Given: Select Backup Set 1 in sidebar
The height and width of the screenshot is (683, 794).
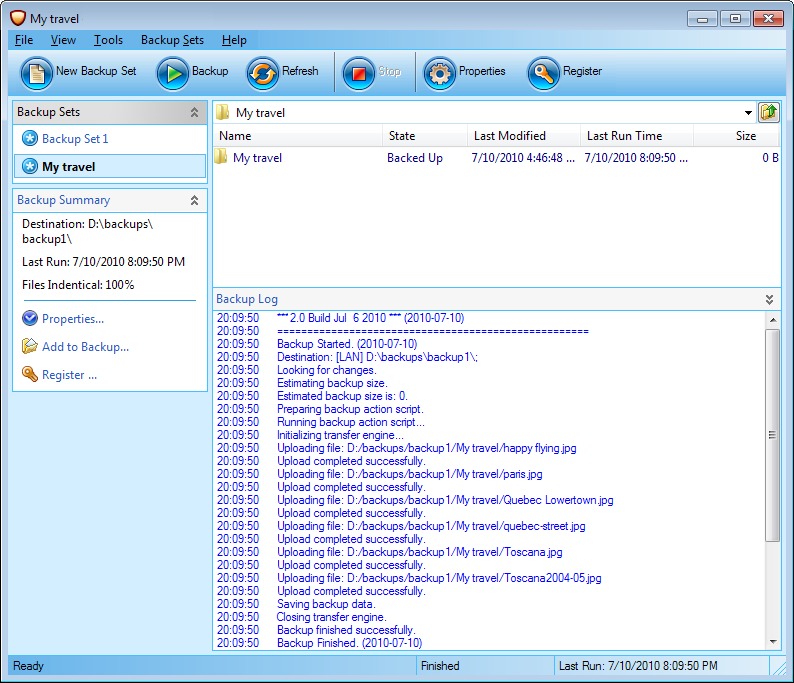Looking at the screenshot, I should (x=75, y=139).
